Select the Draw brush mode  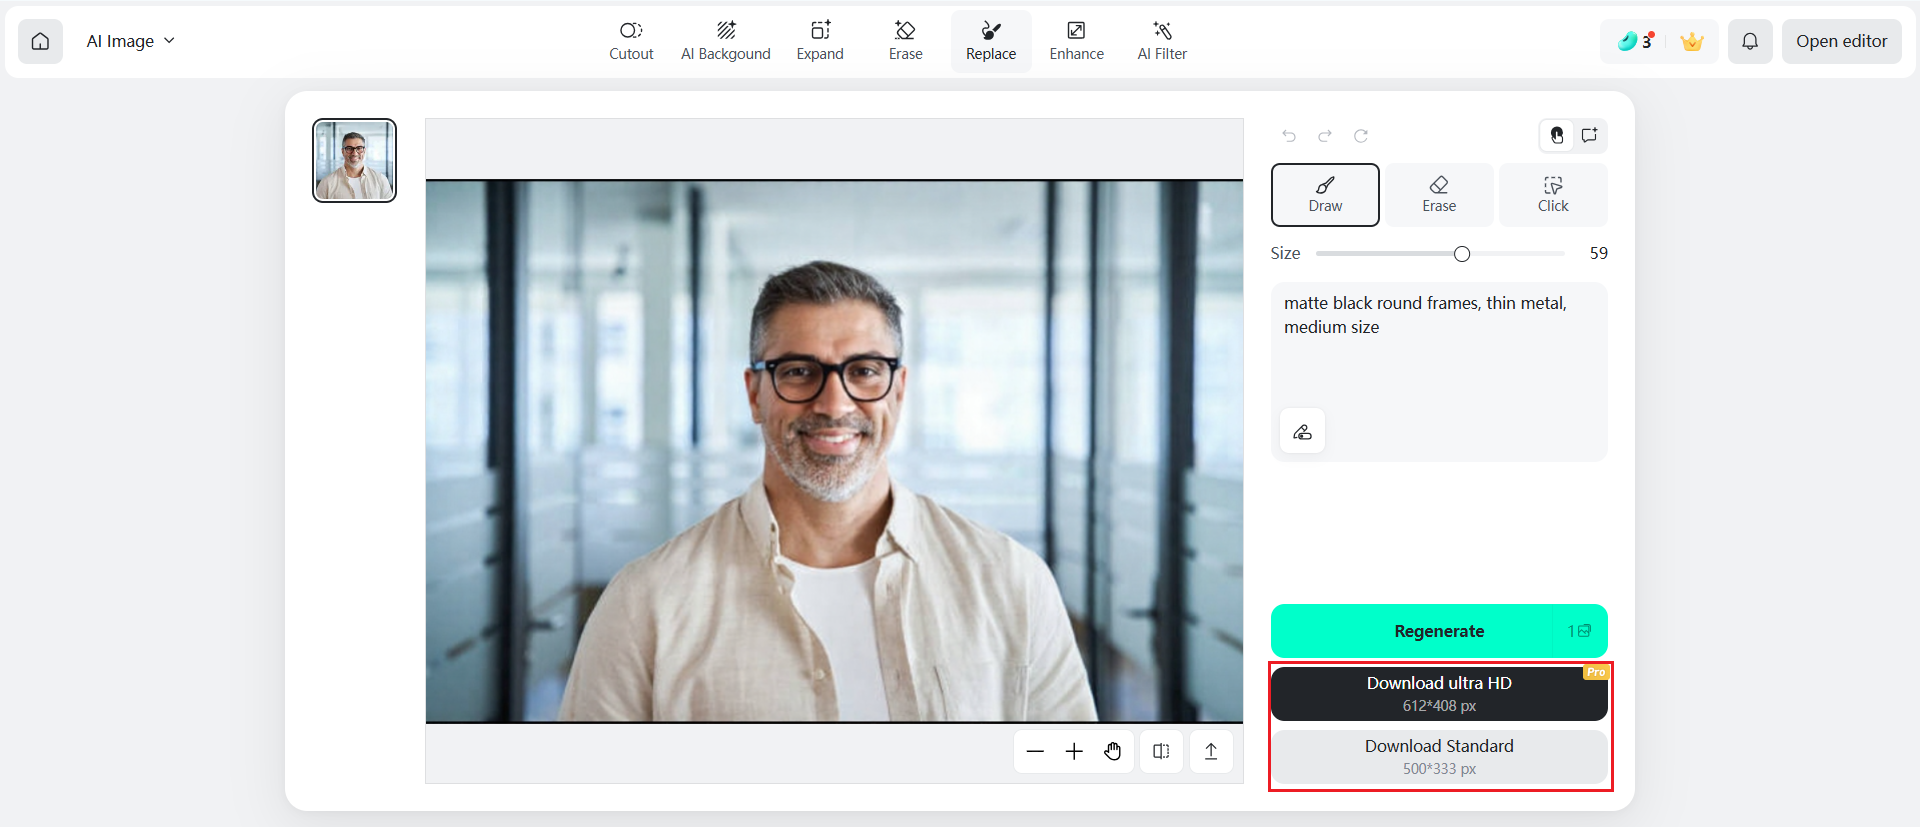[1325, 195]
